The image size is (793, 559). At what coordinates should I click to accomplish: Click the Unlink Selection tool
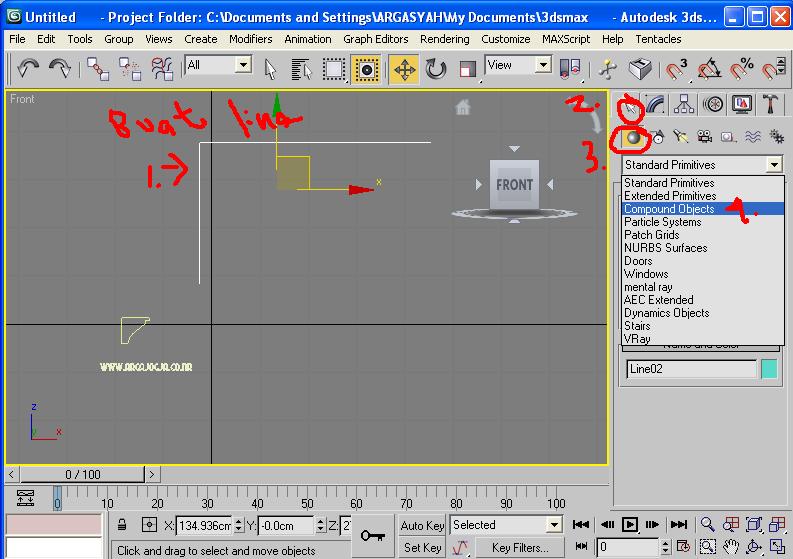pos(129,68)
